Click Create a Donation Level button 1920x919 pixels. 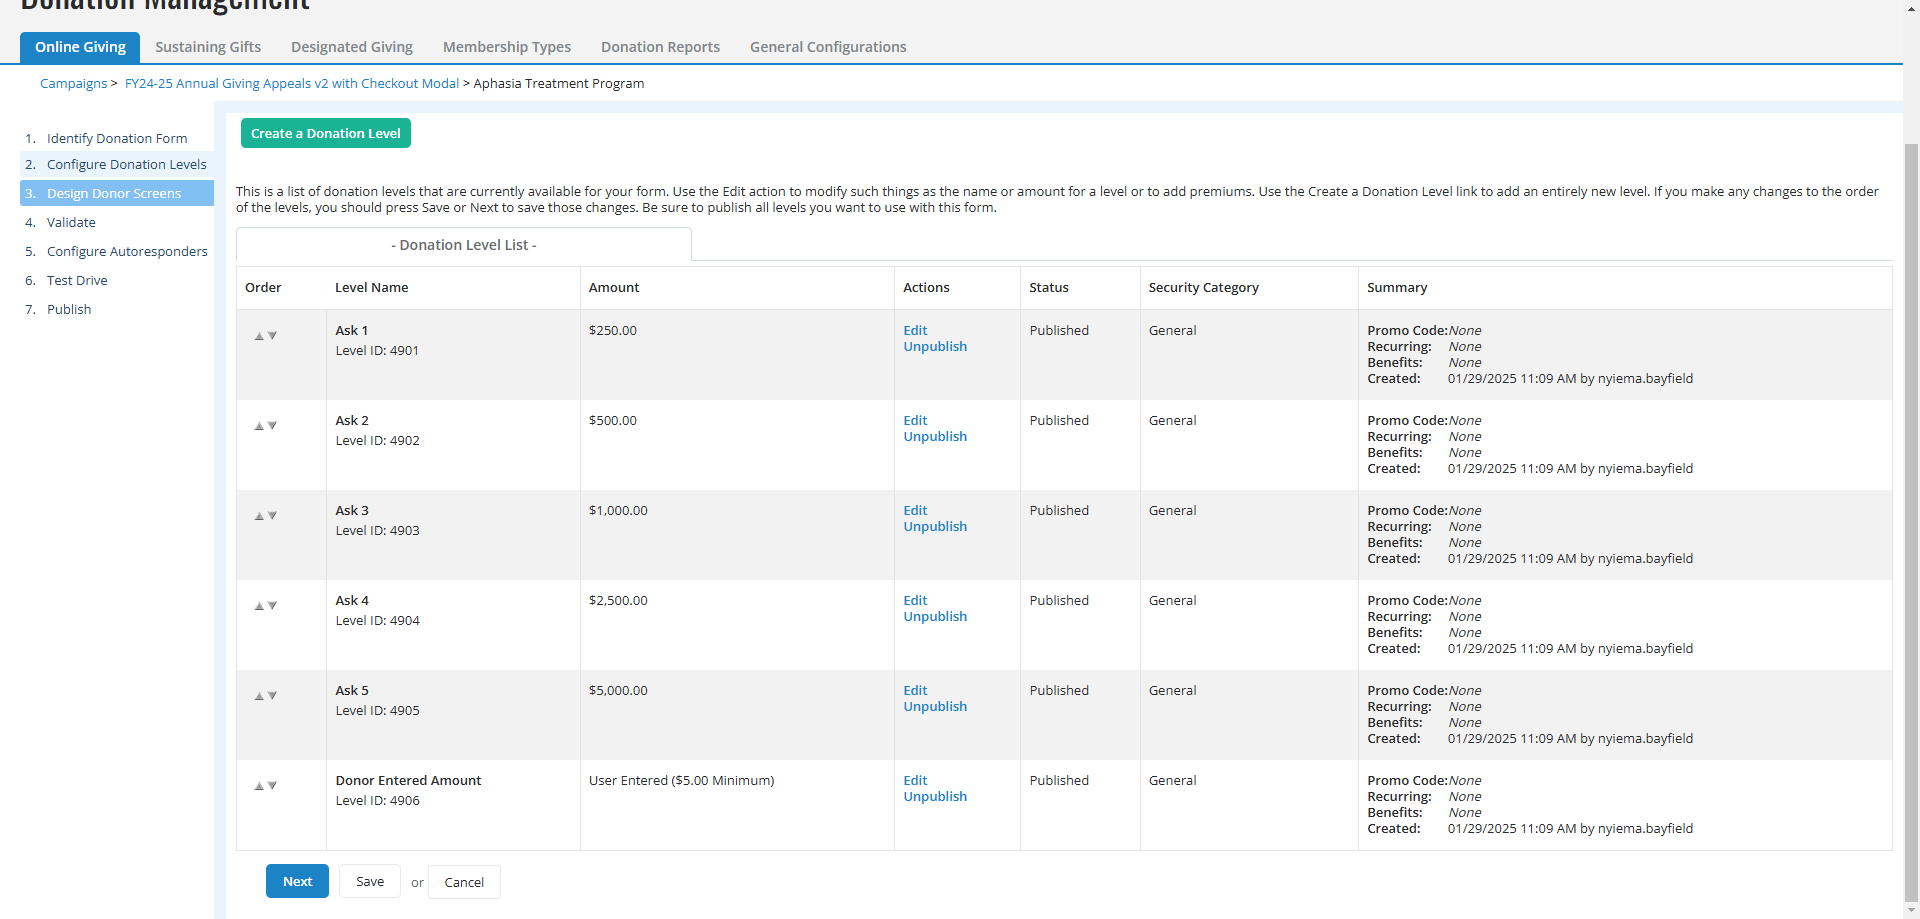click(x=326, y=133)
